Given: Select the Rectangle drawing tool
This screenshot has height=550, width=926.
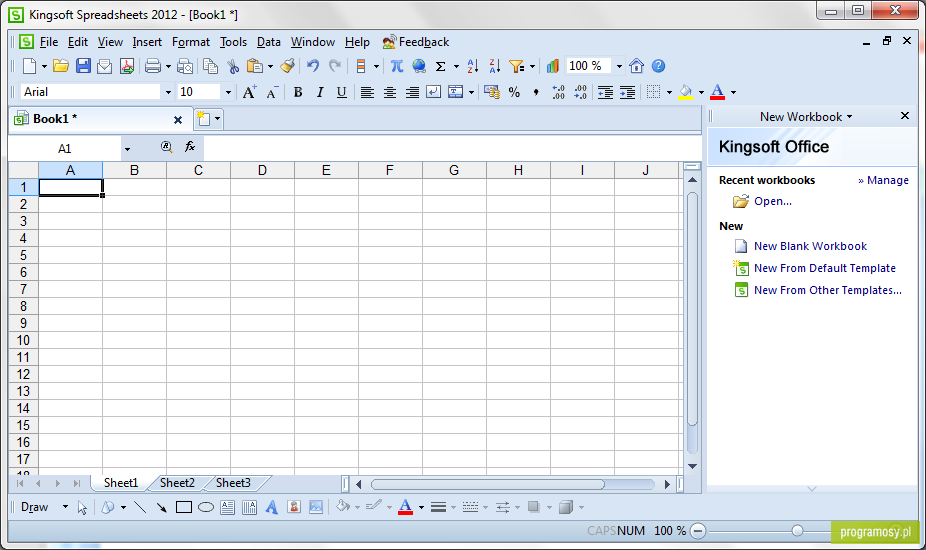Looking at the screenshot, I should click(x=184, y=507).
